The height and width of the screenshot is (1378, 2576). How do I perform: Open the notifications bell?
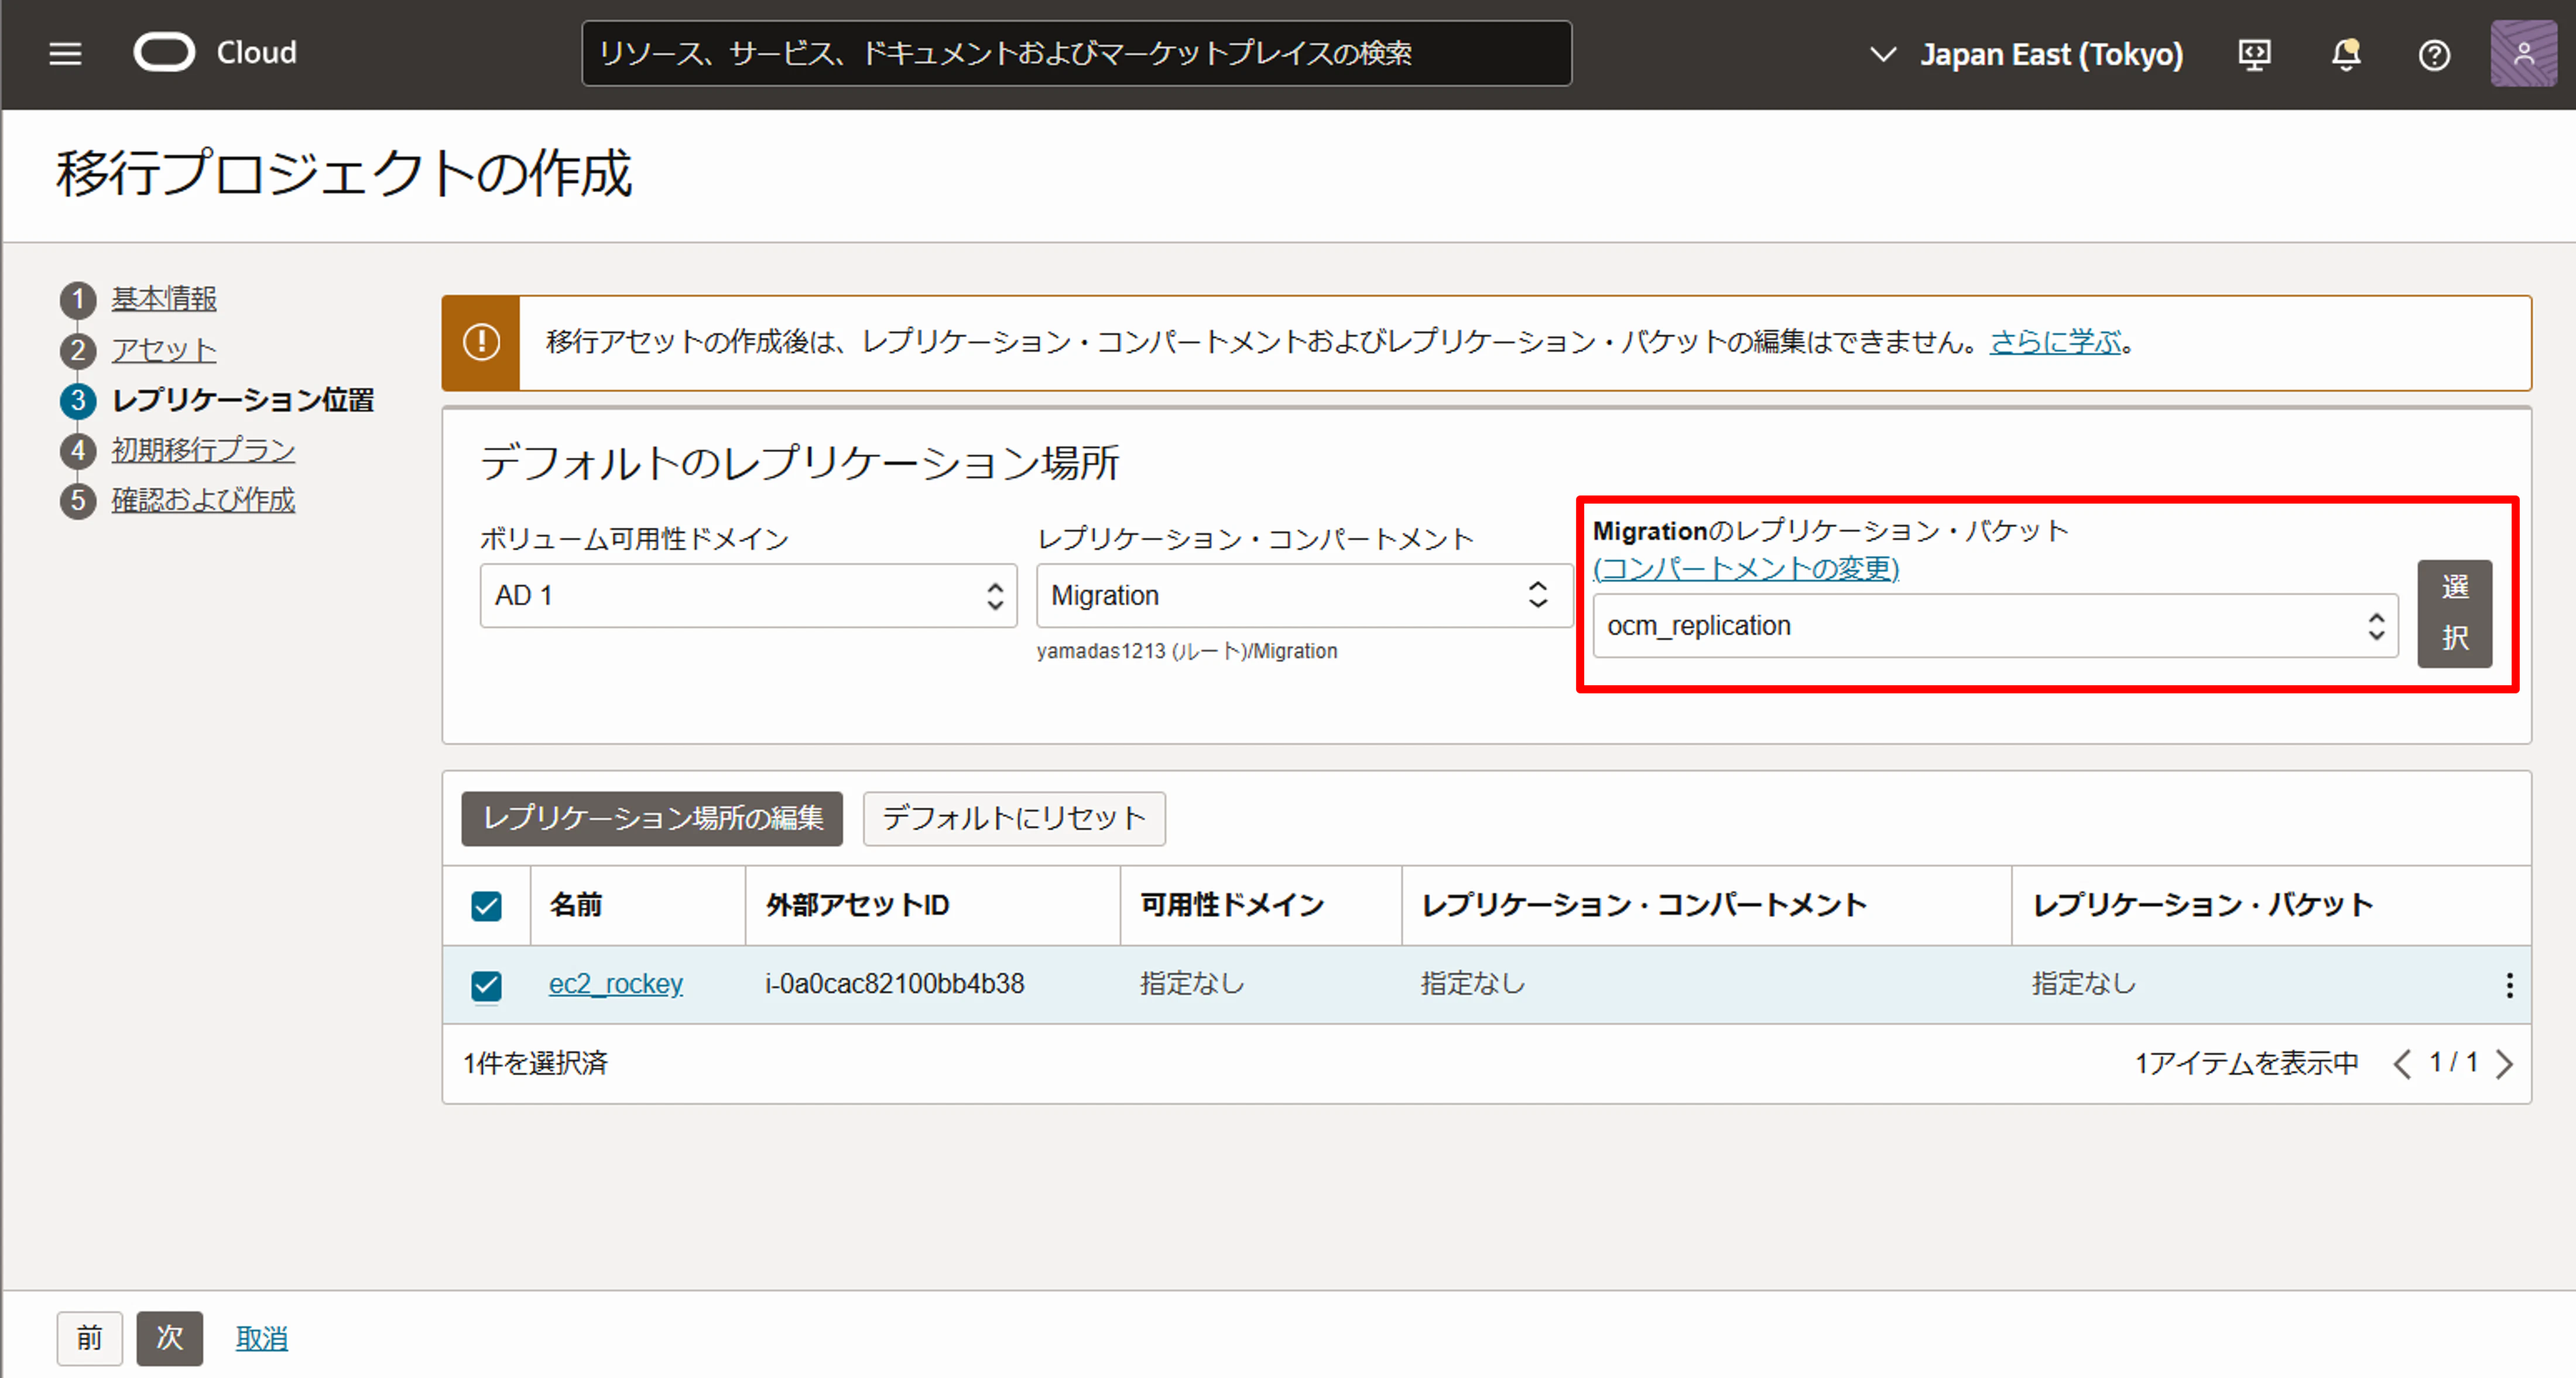pos(2346,54)
